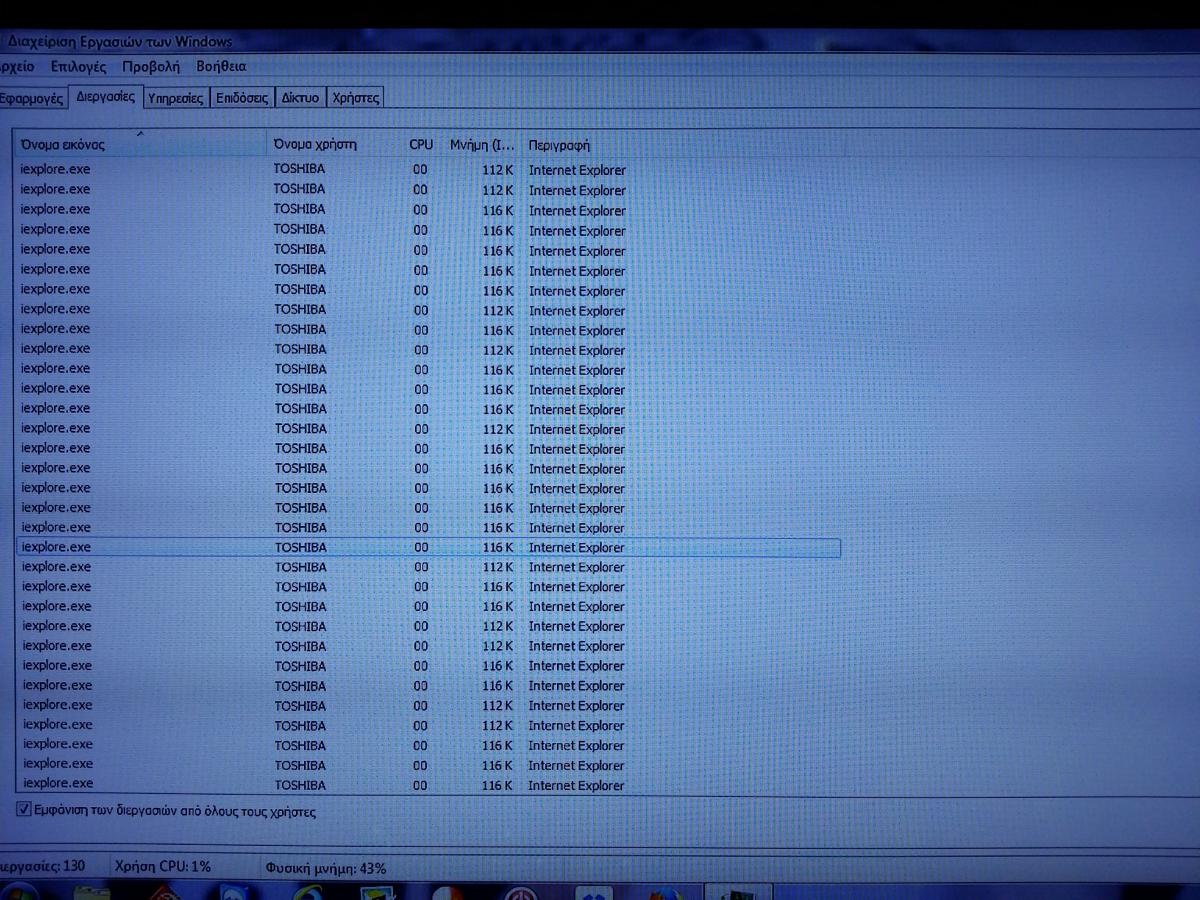Click the sort arrow above Όνομα εικόνας
Screen dimensions: 1200x900
pyautogui.click(x=140, y=133)
